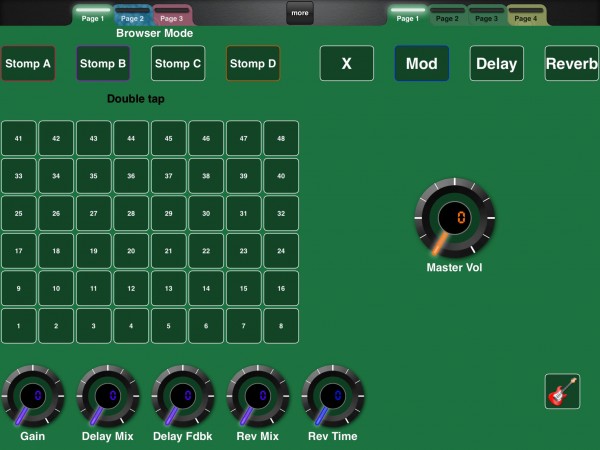Select browser slot 24

click(281, 251)
